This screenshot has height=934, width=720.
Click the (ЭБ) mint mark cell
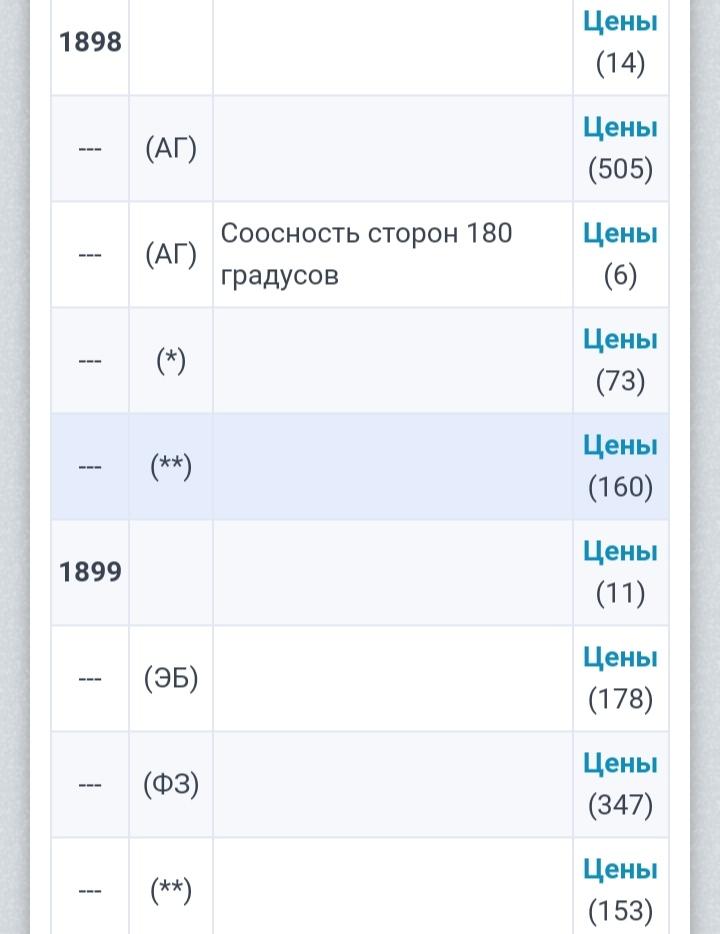(x=171, y=678)
